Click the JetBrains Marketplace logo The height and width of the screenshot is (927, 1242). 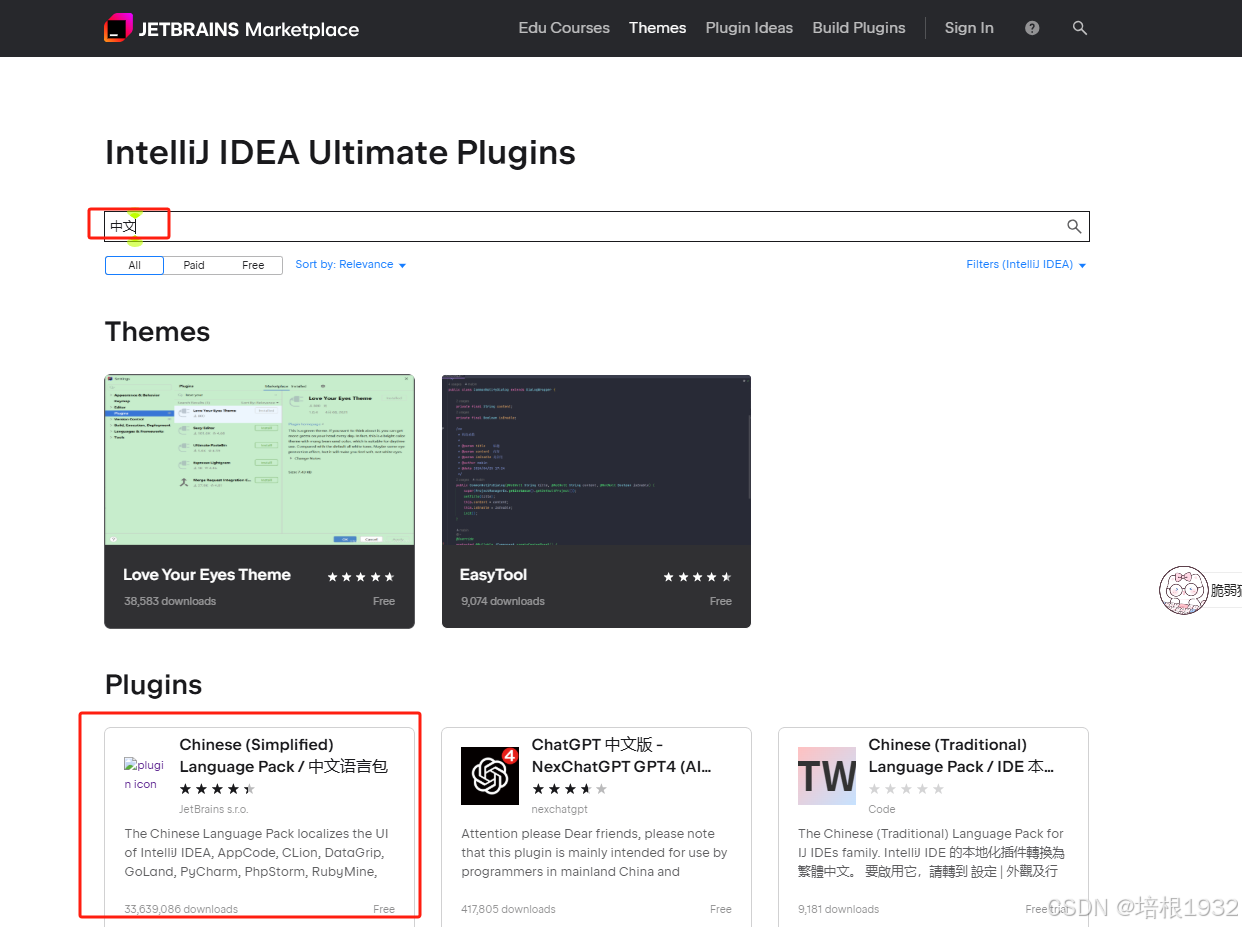(231, 29)
